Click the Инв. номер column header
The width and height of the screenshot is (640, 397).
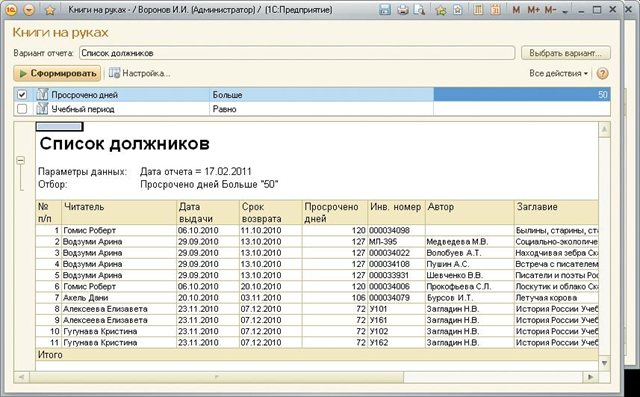(x=396, y=212)
